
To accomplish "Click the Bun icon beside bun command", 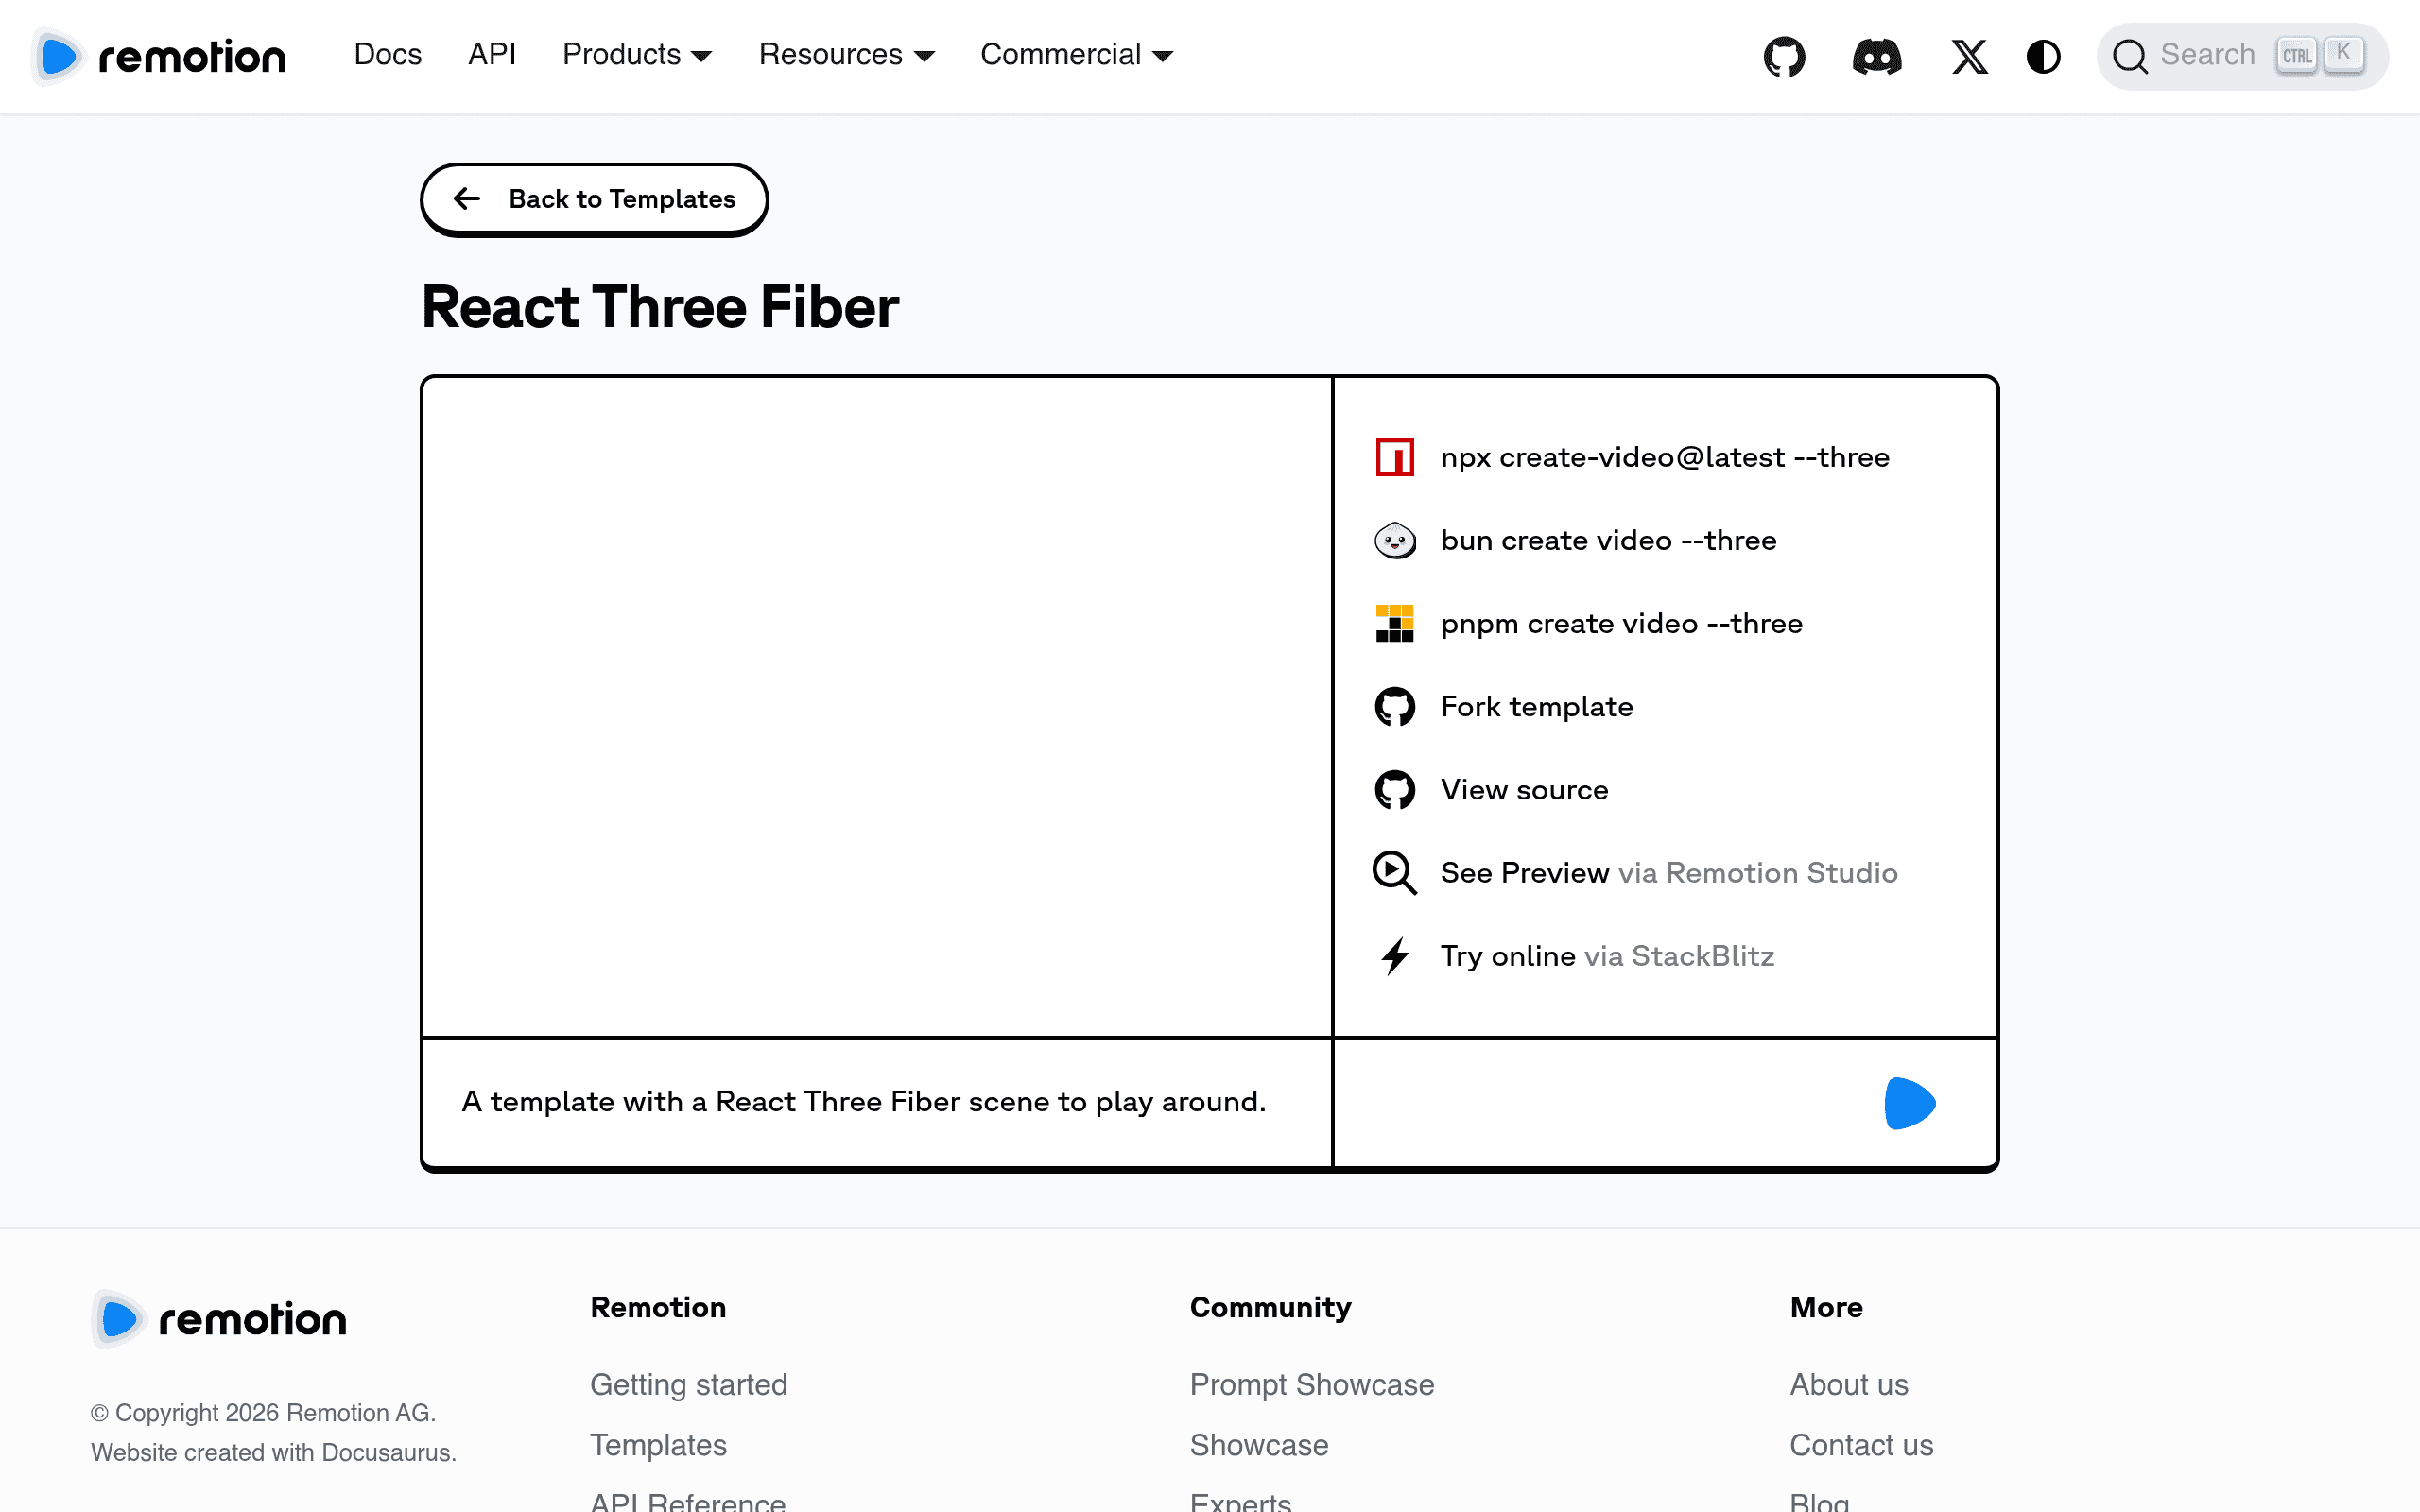I will point(1395,540).
